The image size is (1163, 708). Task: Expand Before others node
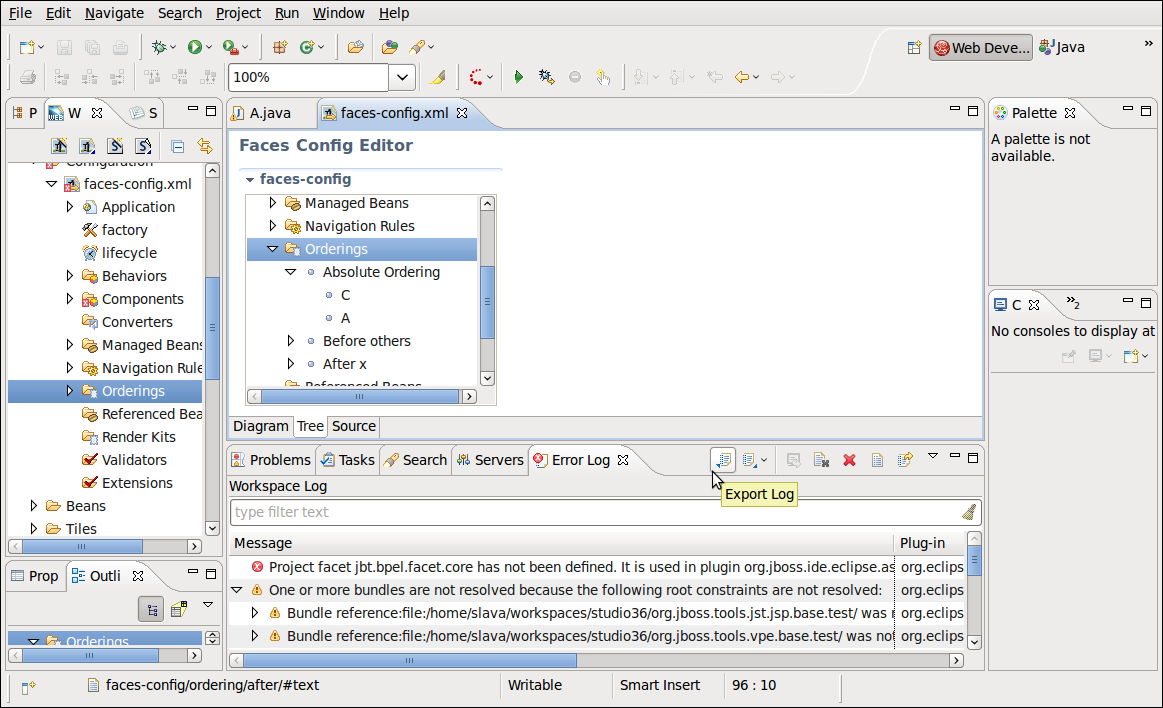291,340
